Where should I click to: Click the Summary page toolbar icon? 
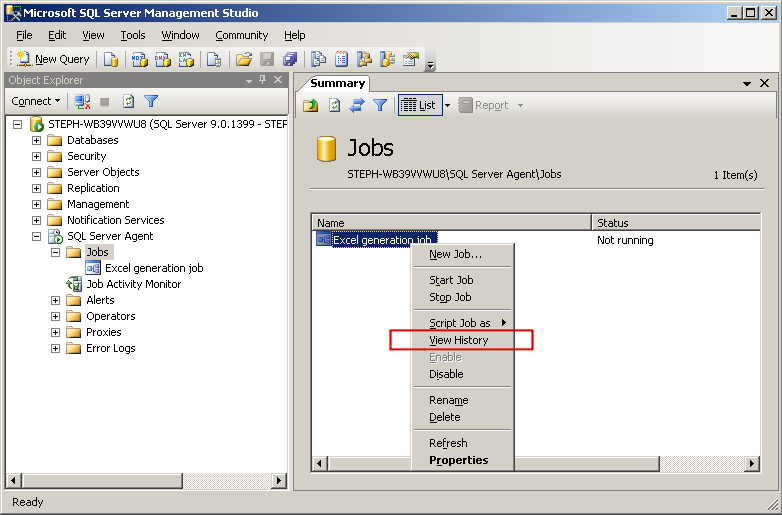point(341,59)
